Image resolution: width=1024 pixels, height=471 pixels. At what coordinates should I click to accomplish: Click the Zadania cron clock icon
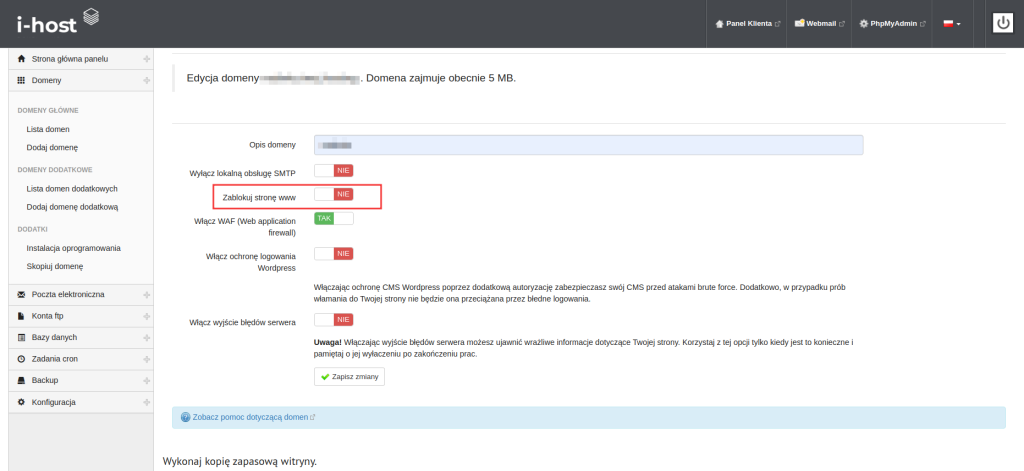coord(22,359)
